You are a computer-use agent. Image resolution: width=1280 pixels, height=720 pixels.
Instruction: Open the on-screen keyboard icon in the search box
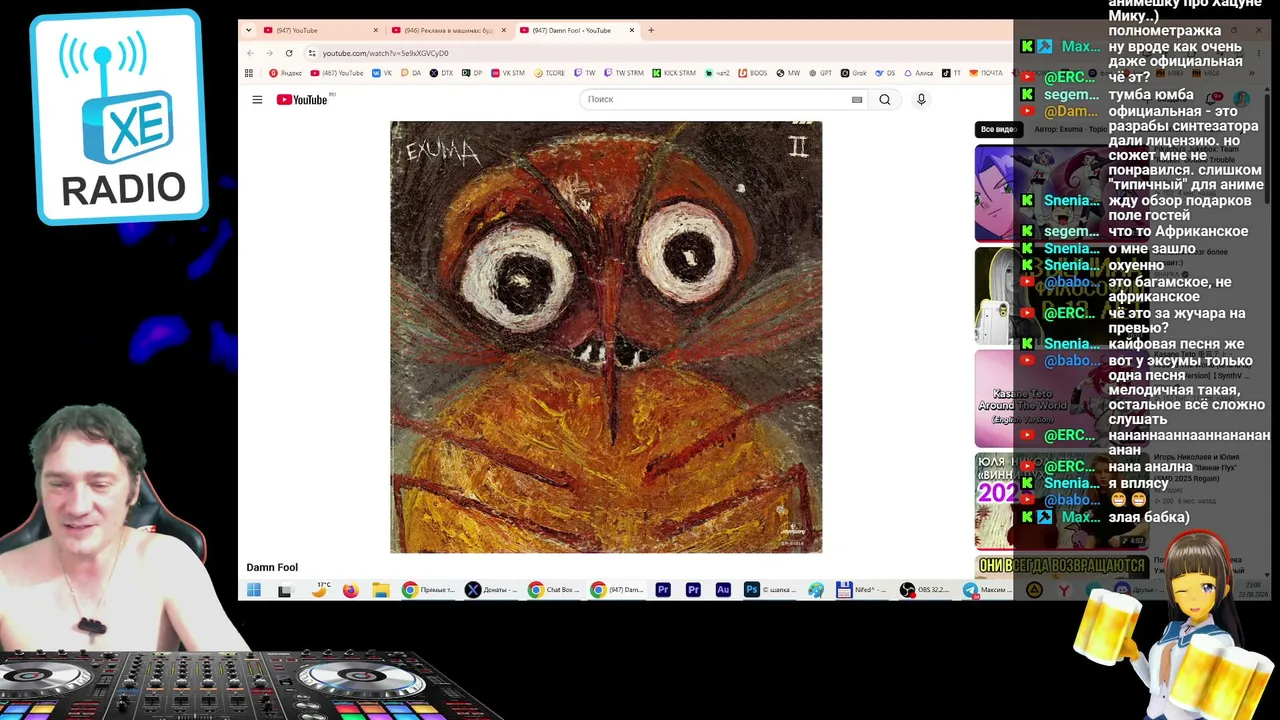point(857,99)
